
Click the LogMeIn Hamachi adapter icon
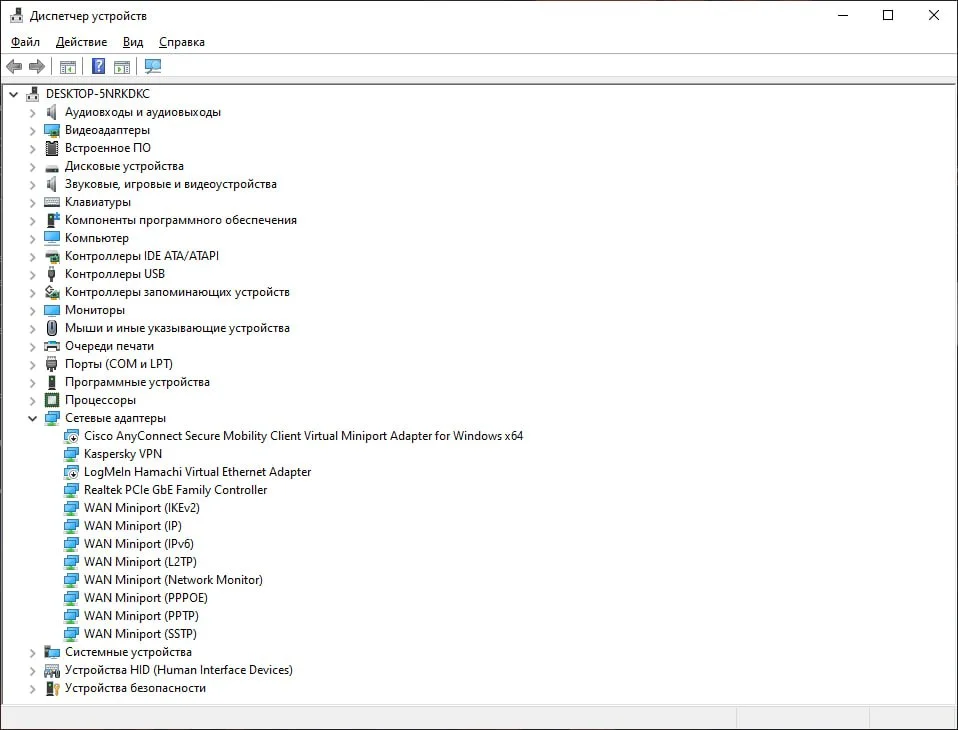[71, 472]
